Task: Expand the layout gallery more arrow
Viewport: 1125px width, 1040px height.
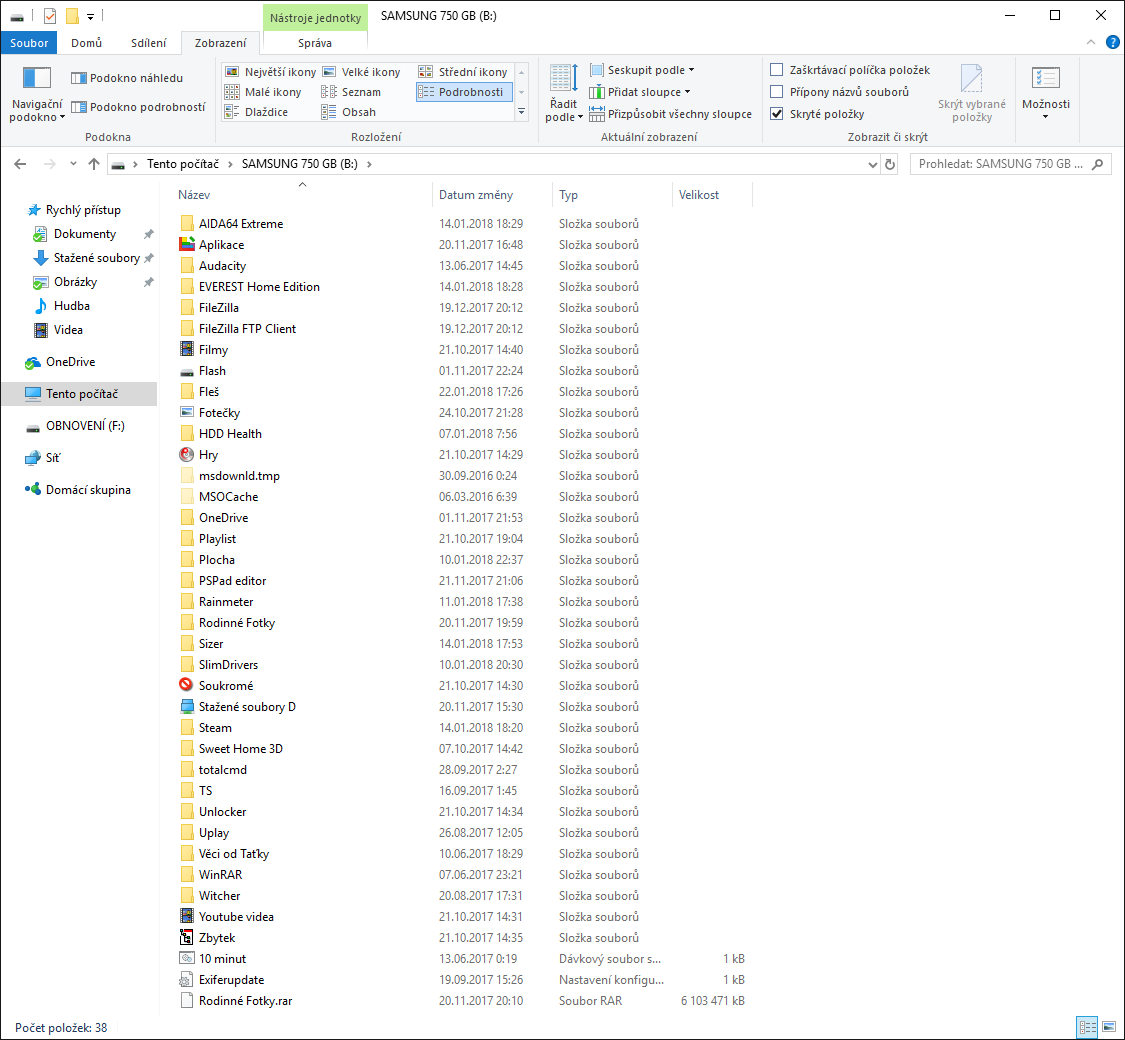Action: pos(522,112)
